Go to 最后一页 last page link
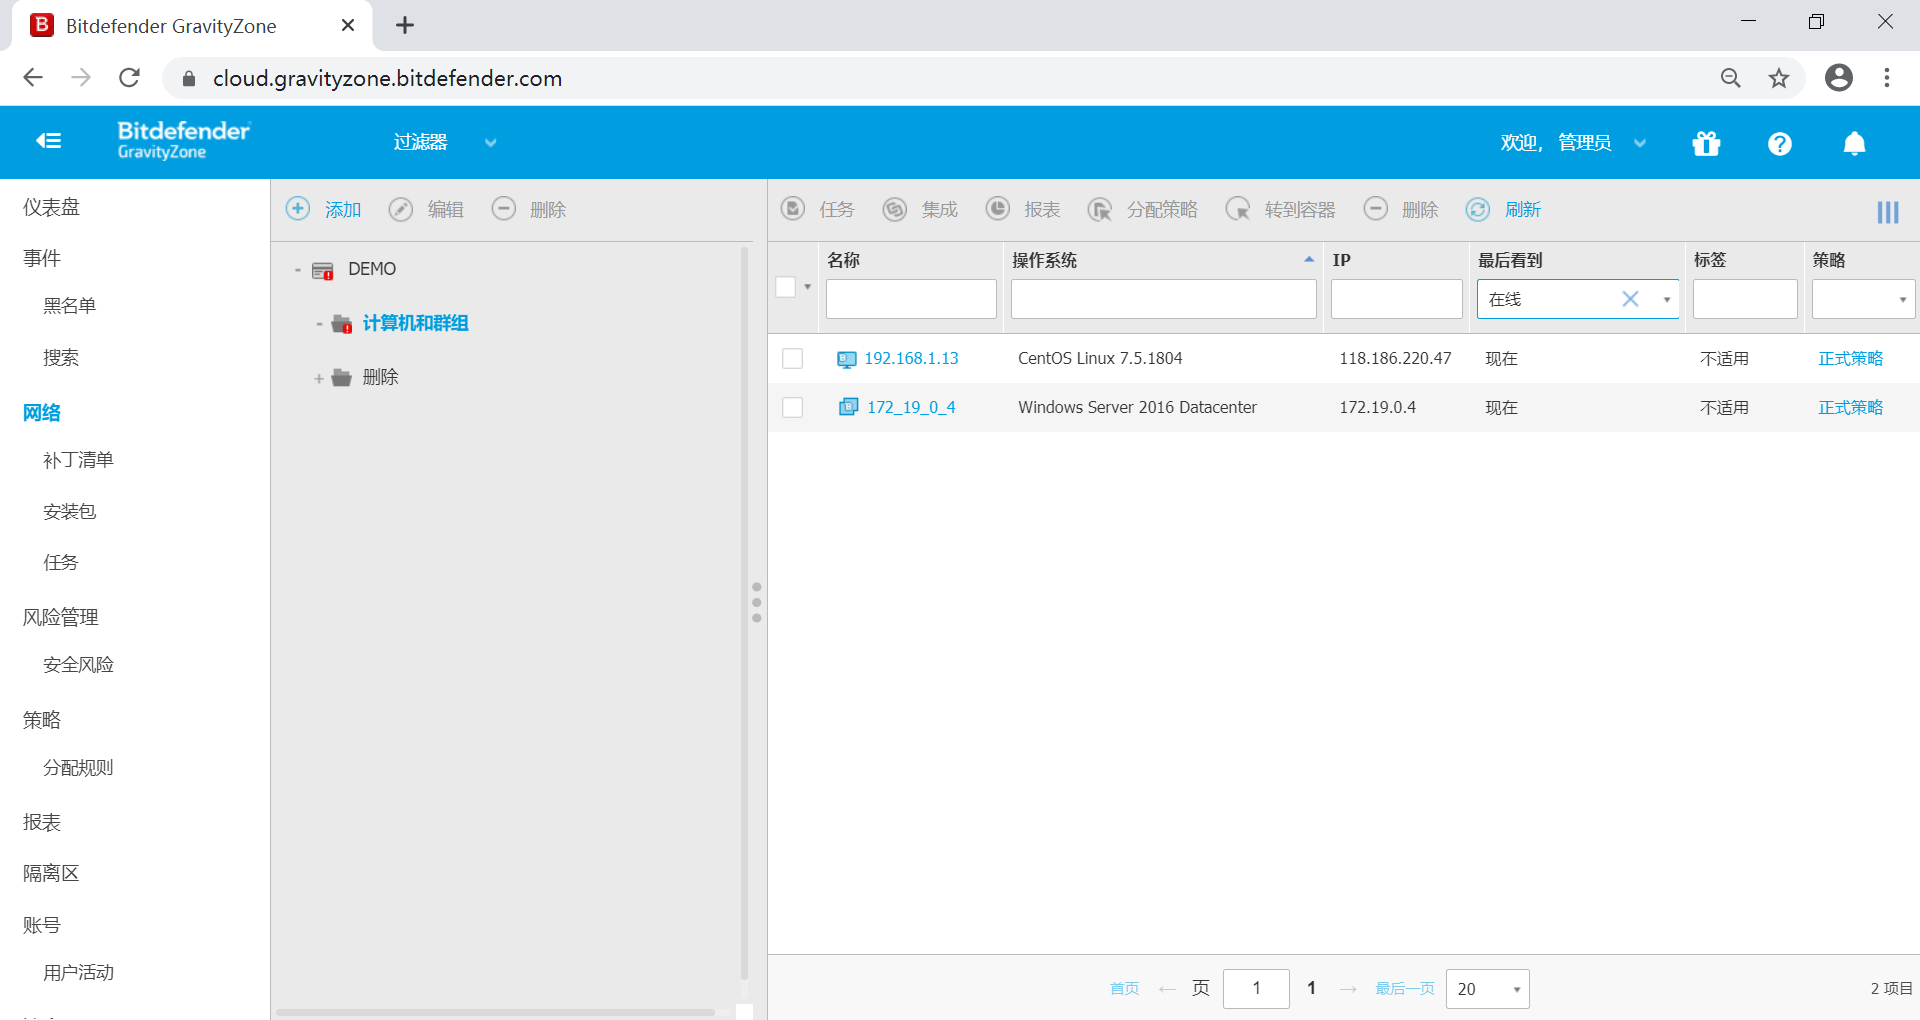The width and height of the screenshot is (1920, 1020). tap(1404, 988)
